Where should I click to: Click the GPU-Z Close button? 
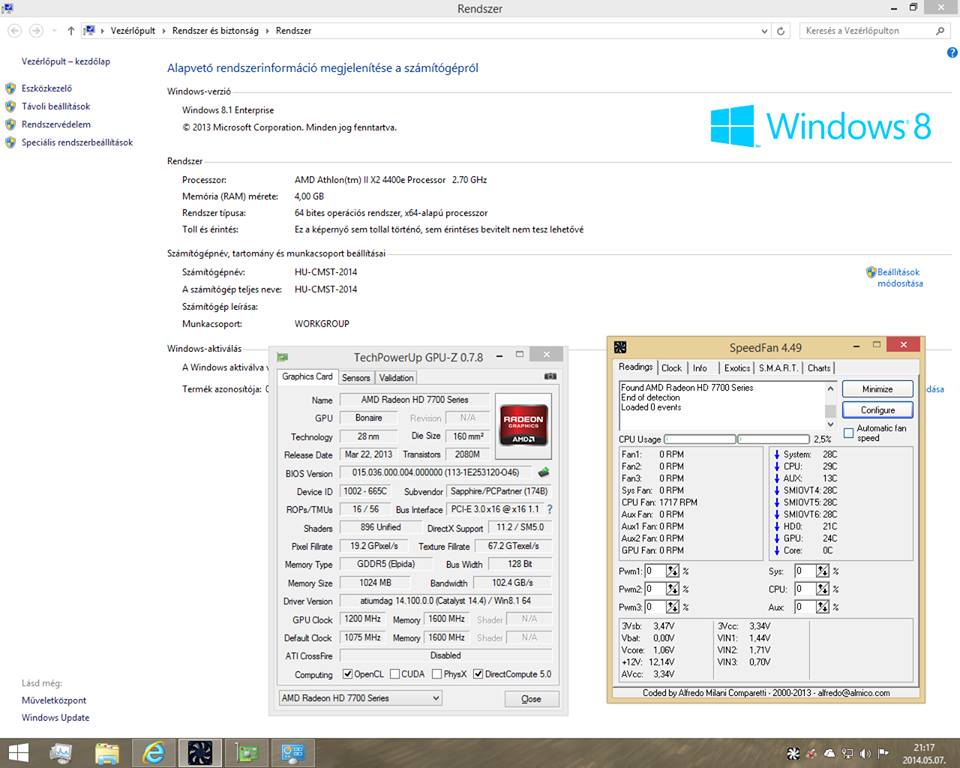pyautogui.click(x=531, y=699)
